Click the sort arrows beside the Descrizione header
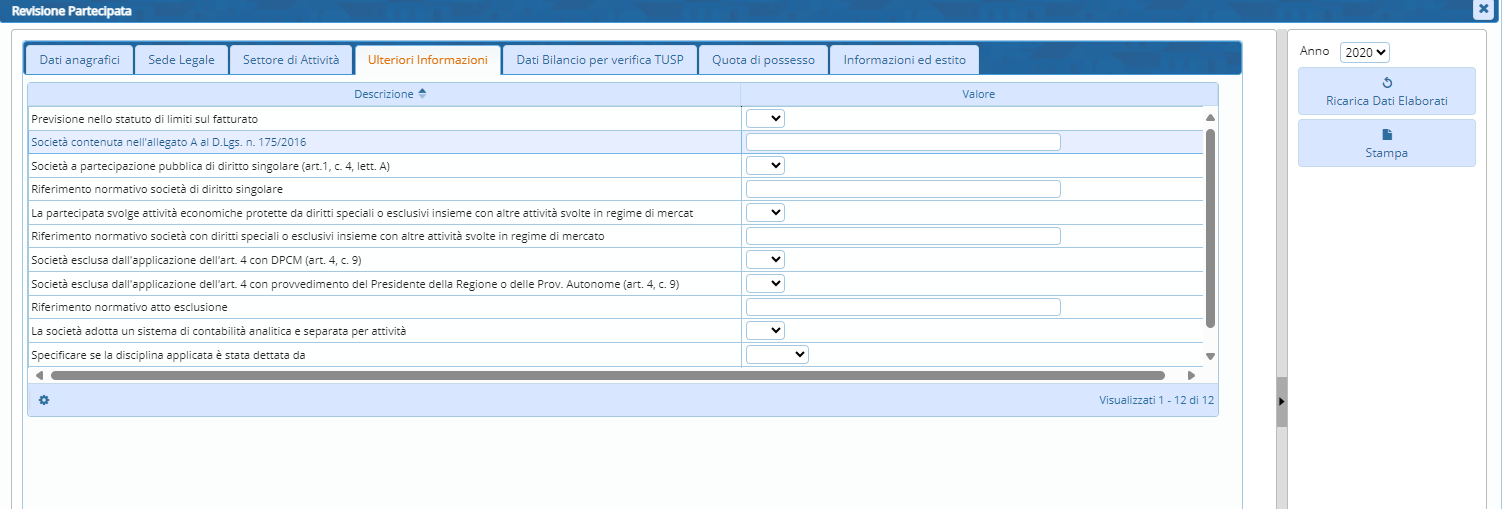 [422, 94]
